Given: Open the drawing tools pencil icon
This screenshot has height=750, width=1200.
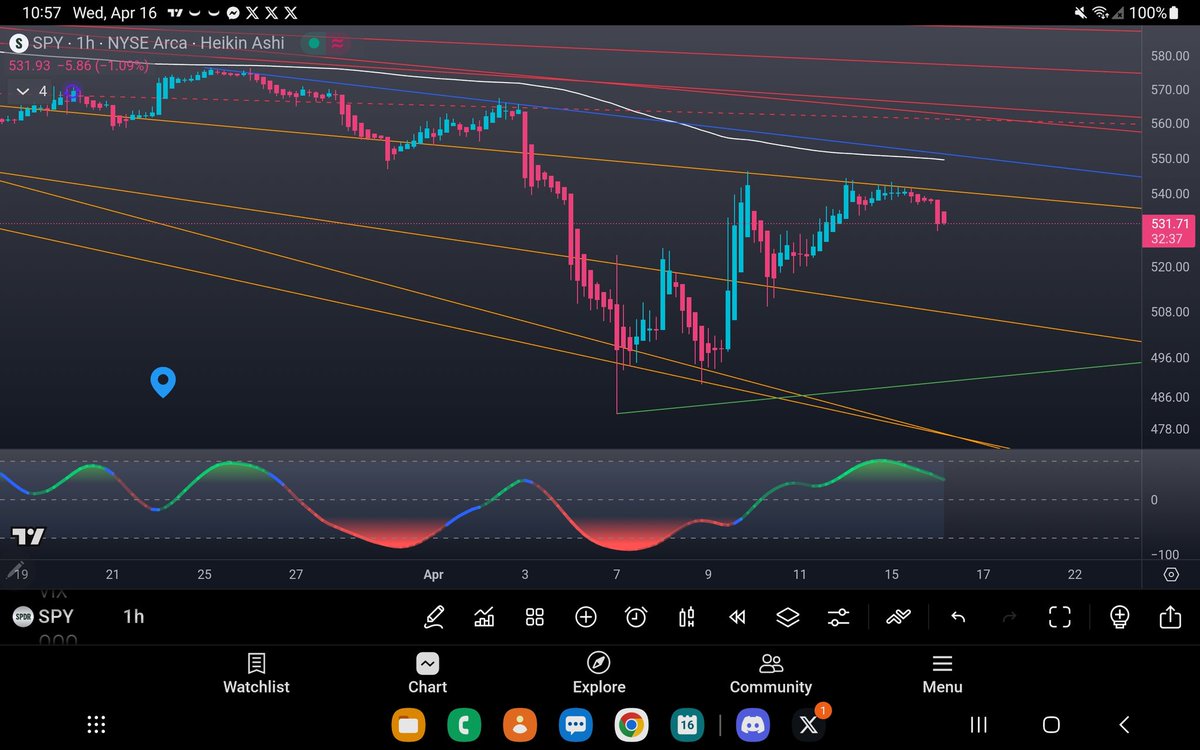Looking at the screenshot, I should [x=434, y=617].
